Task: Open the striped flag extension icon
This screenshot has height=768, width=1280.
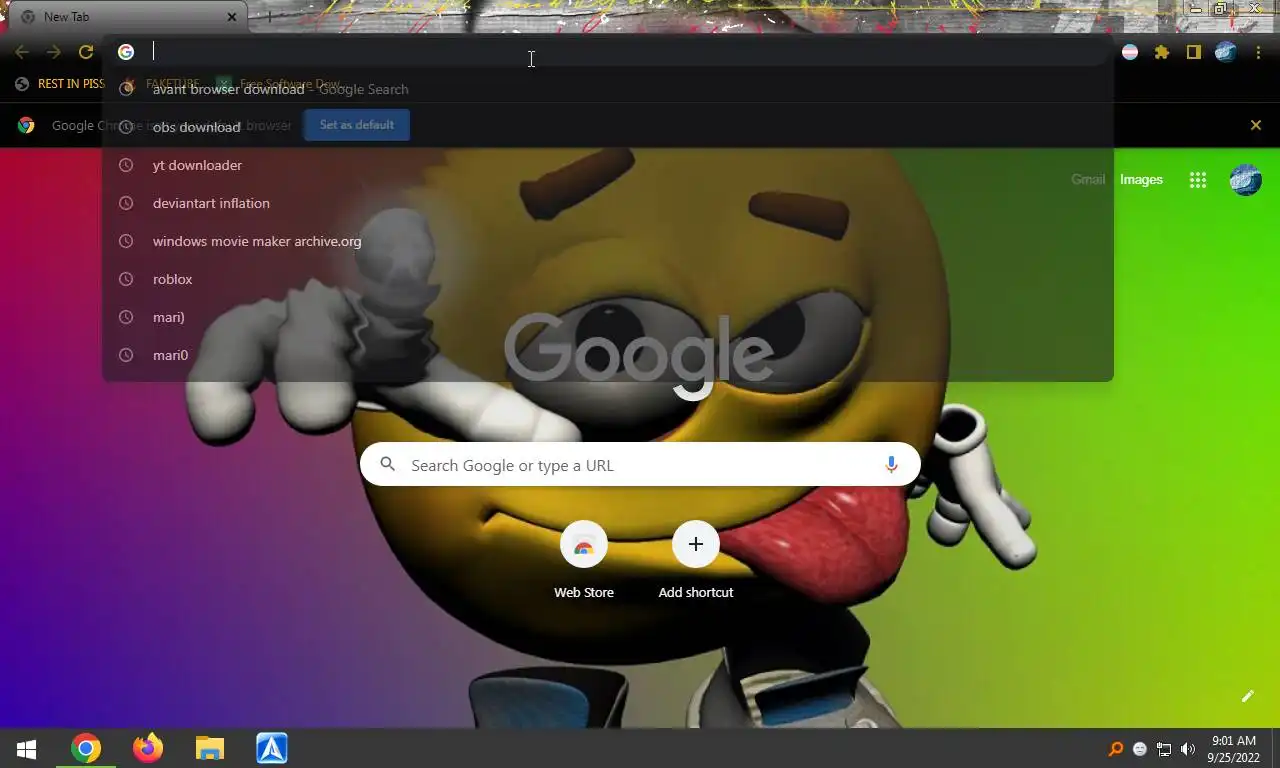Action: [1130, 52]
